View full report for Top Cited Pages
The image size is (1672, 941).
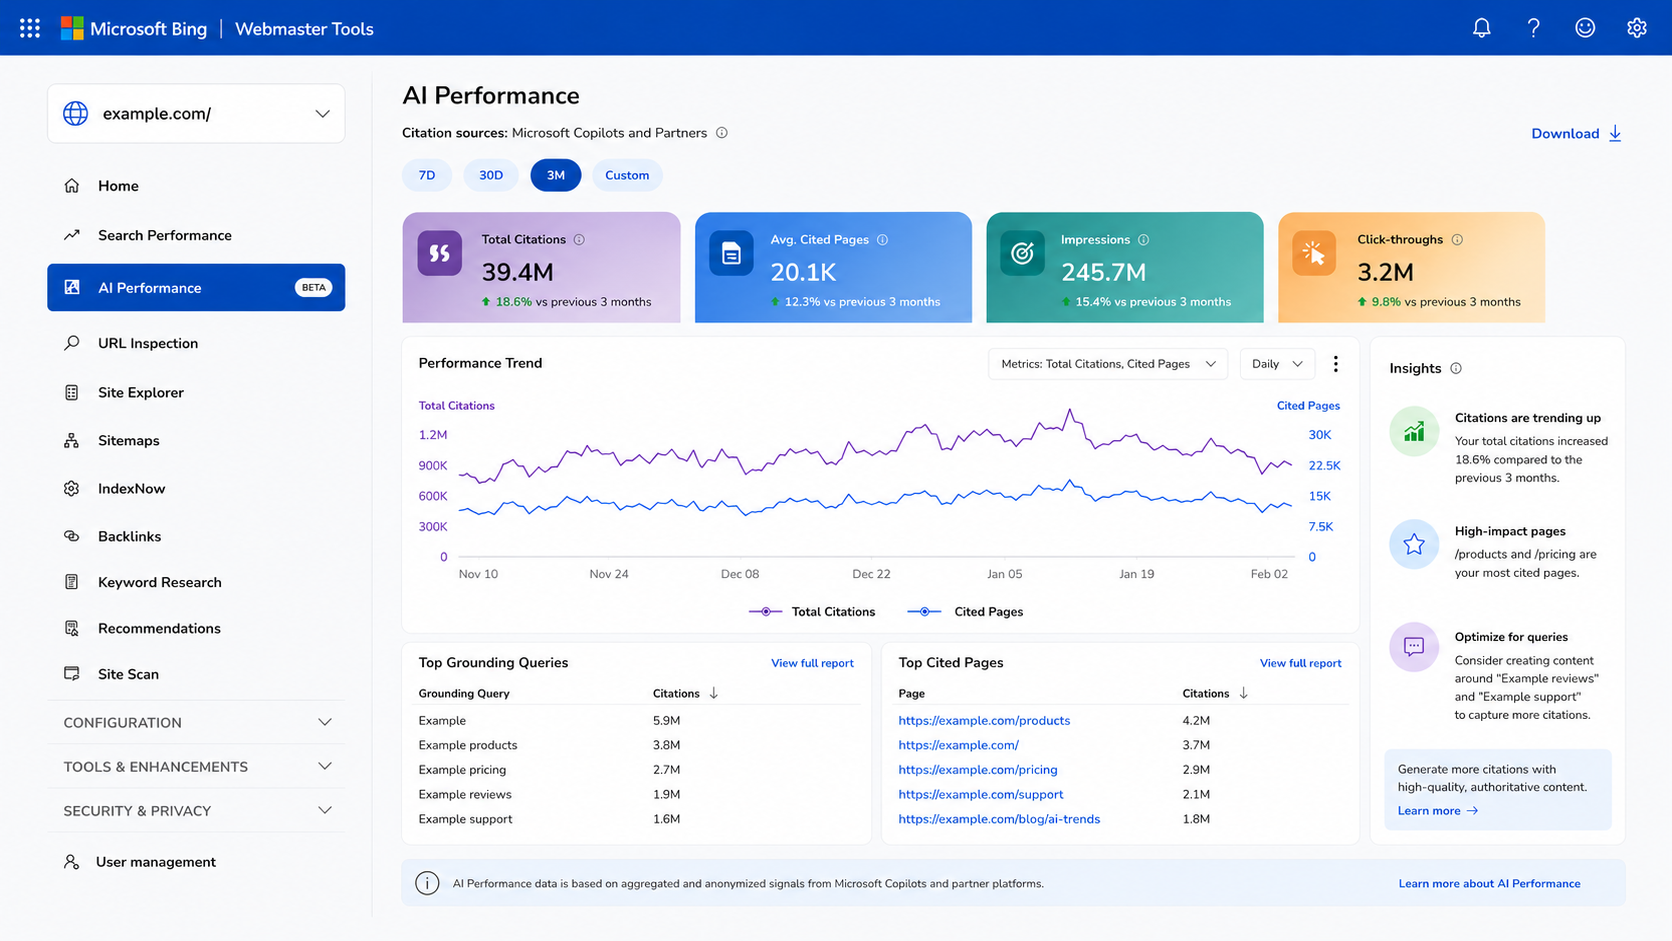point(1300,663)
